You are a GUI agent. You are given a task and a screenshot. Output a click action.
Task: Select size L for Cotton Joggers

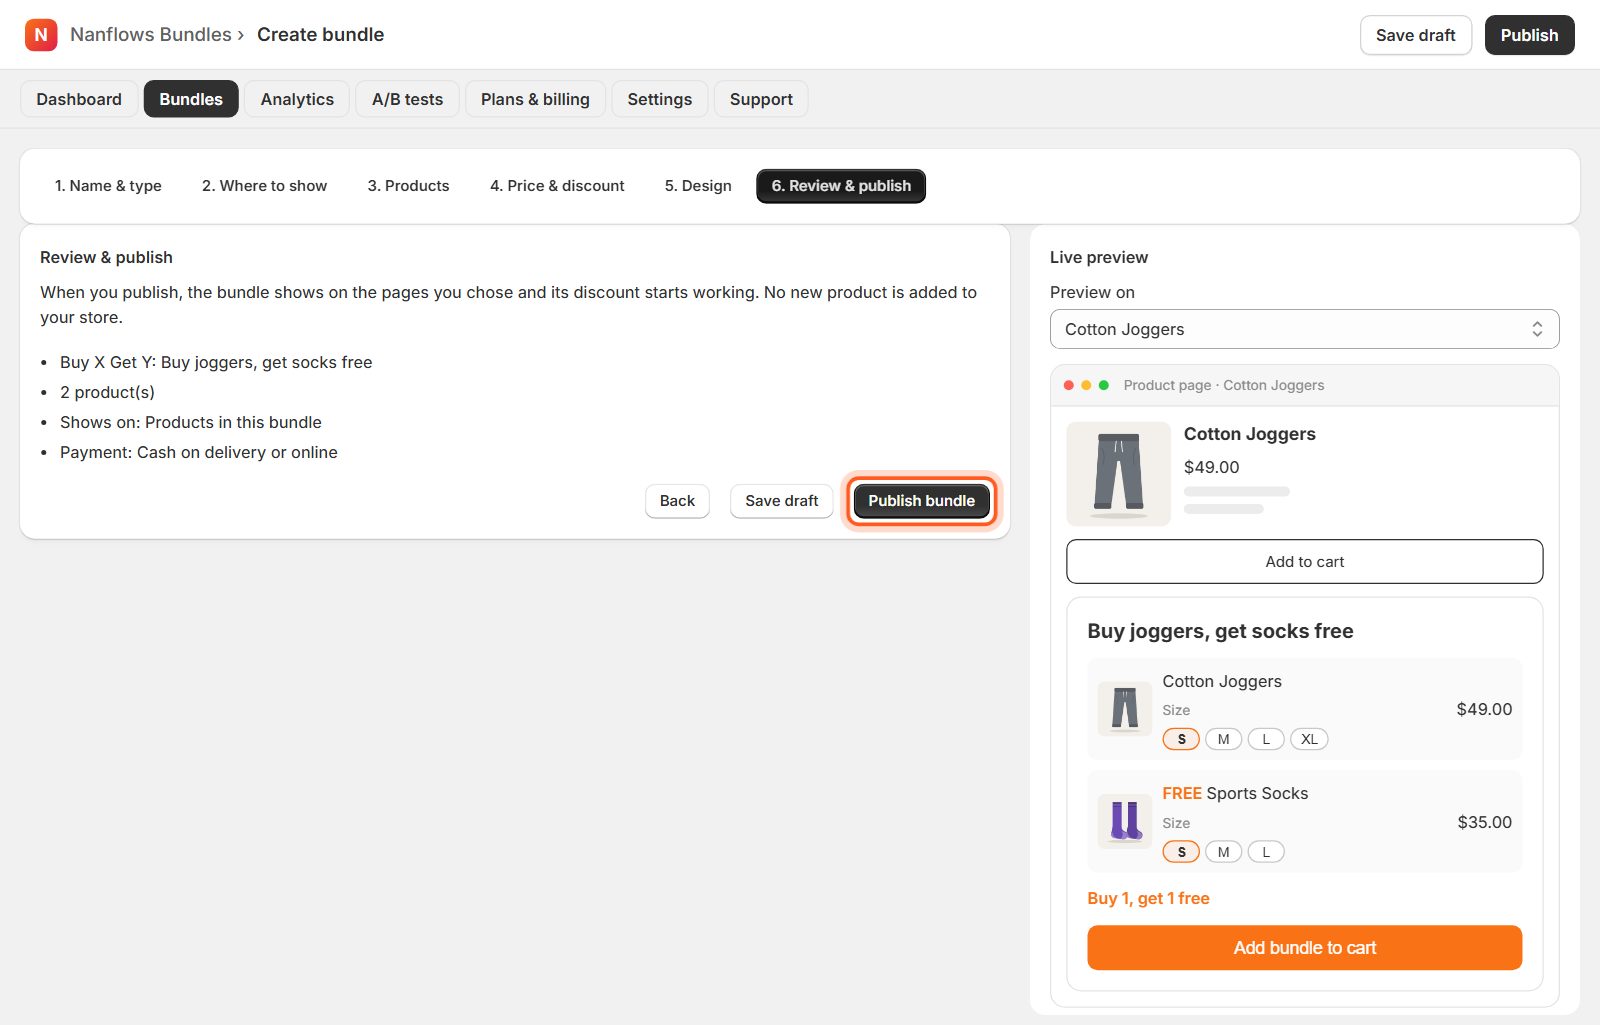coord(1266,739)
